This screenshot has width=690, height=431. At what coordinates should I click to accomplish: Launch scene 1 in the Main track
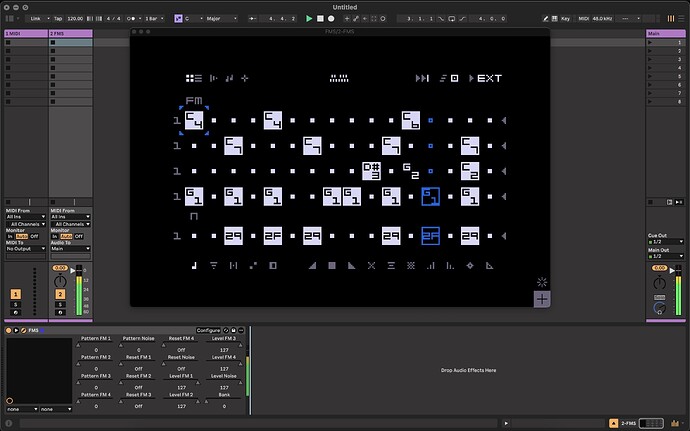(650, 42)
